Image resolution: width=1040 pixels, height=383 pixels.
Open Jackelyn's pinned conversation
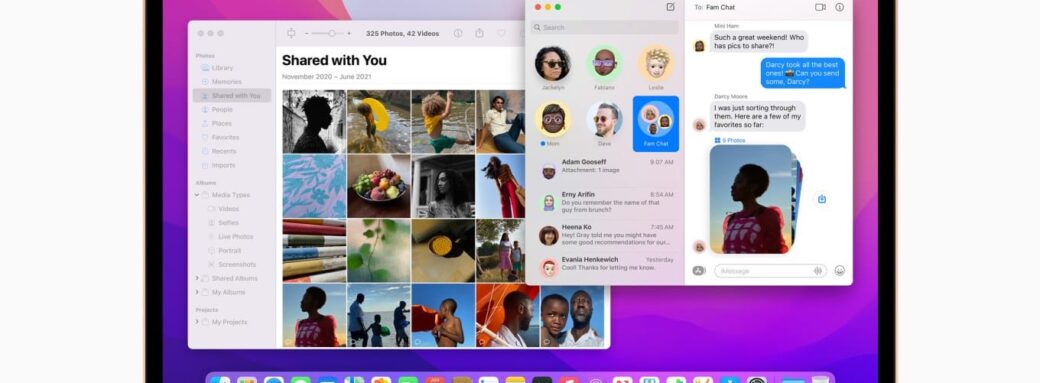[552, 68]
